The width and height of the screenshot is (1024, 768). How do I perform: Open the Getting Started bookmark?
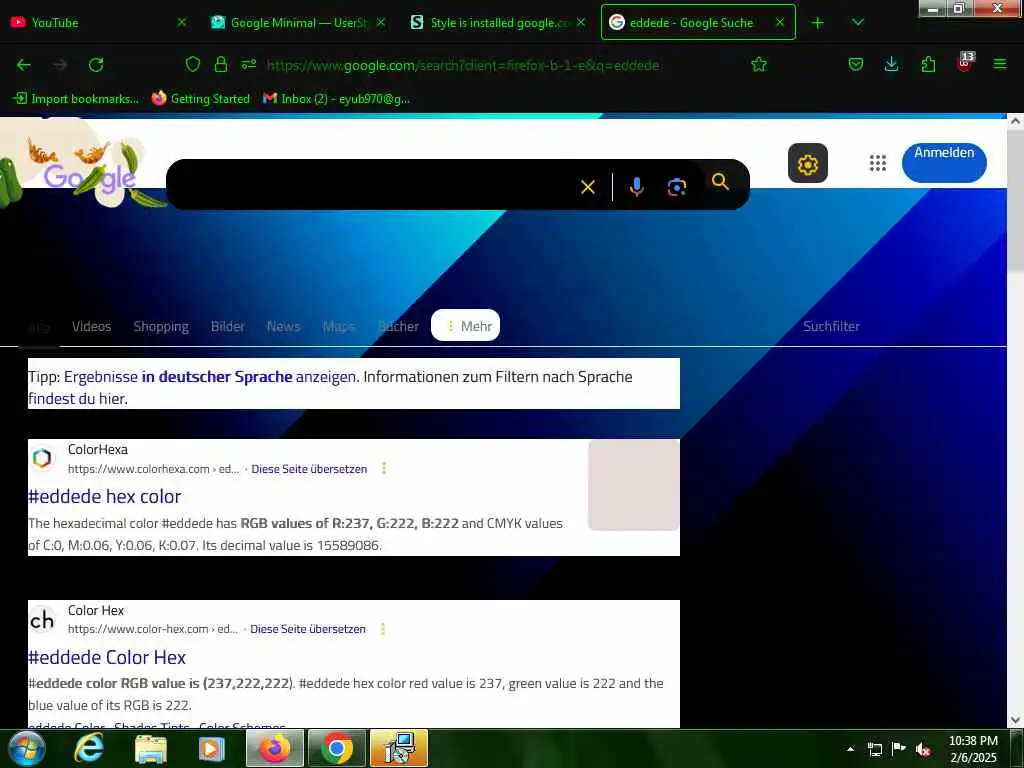(200, 99)
